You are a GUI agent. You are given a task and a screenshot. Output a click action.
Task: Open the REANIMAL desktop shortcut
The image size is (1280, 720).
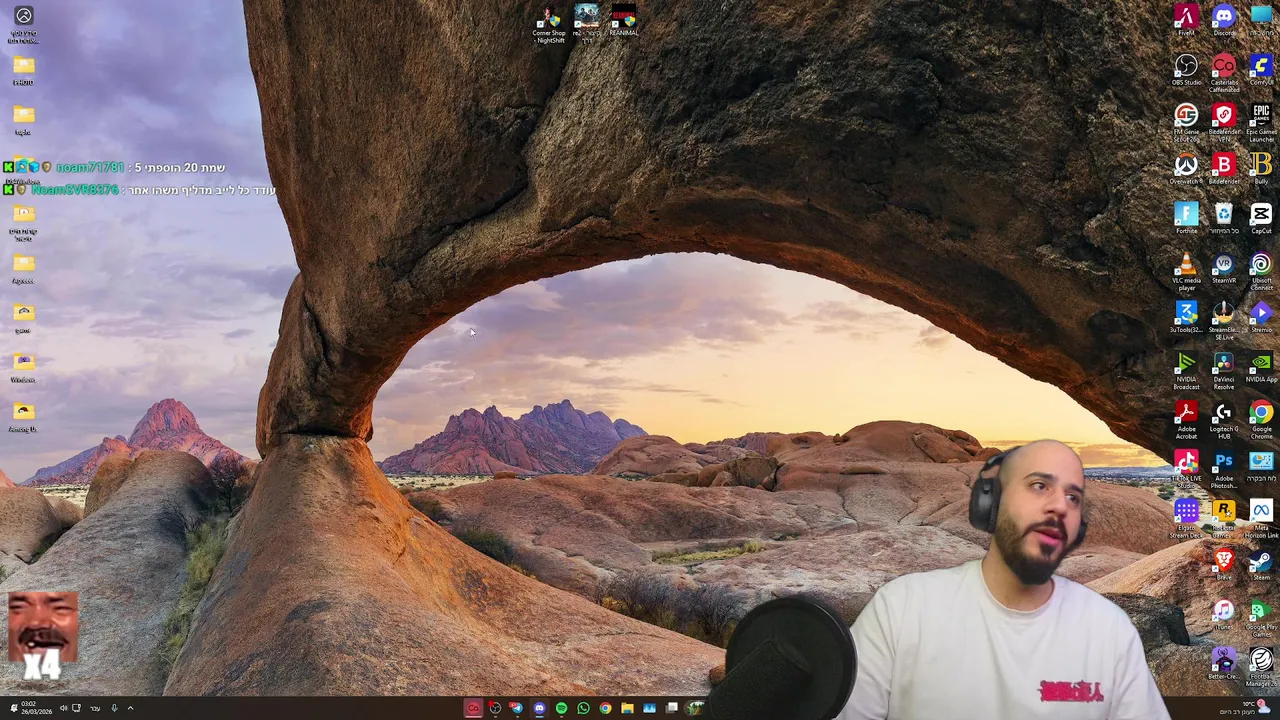pyautogui.click(x=623, y=21)
